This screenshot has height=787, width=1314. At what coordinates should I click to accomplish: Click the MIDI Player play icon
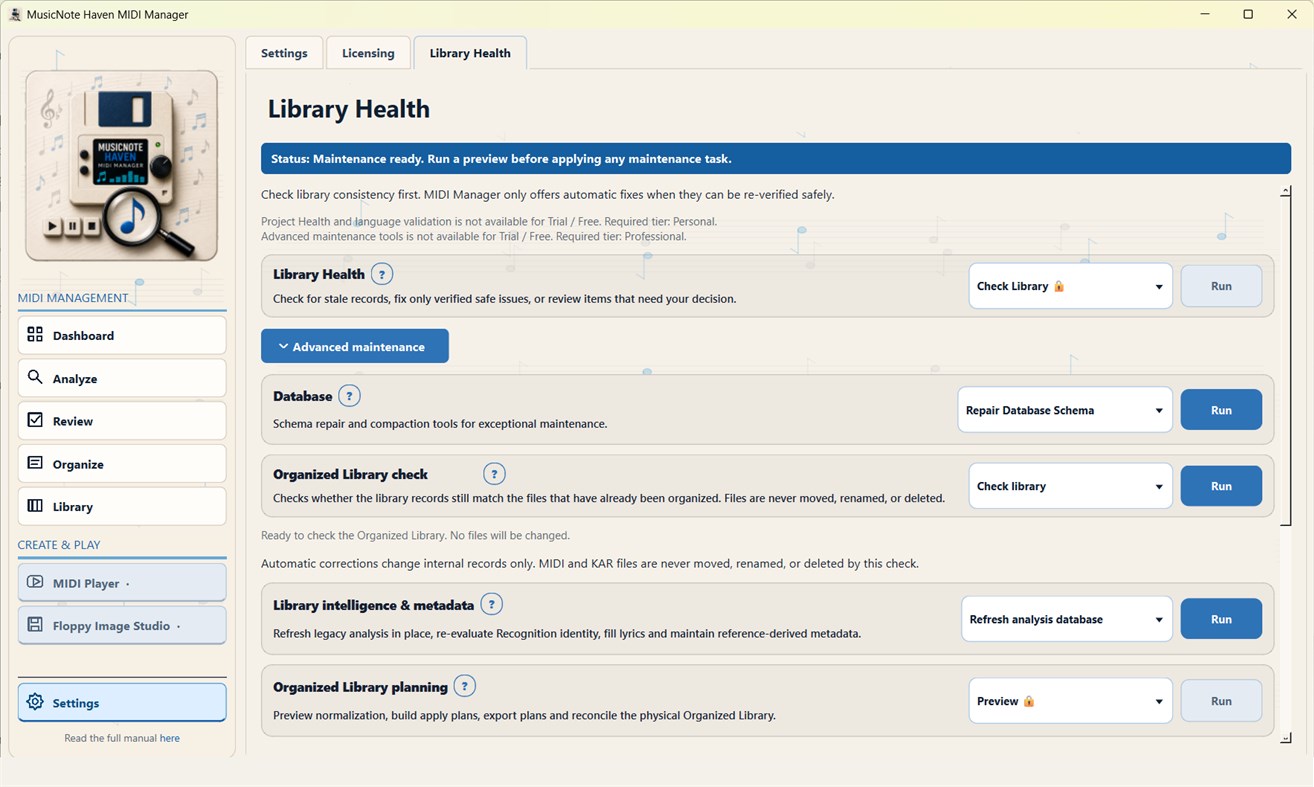point(35,582)
